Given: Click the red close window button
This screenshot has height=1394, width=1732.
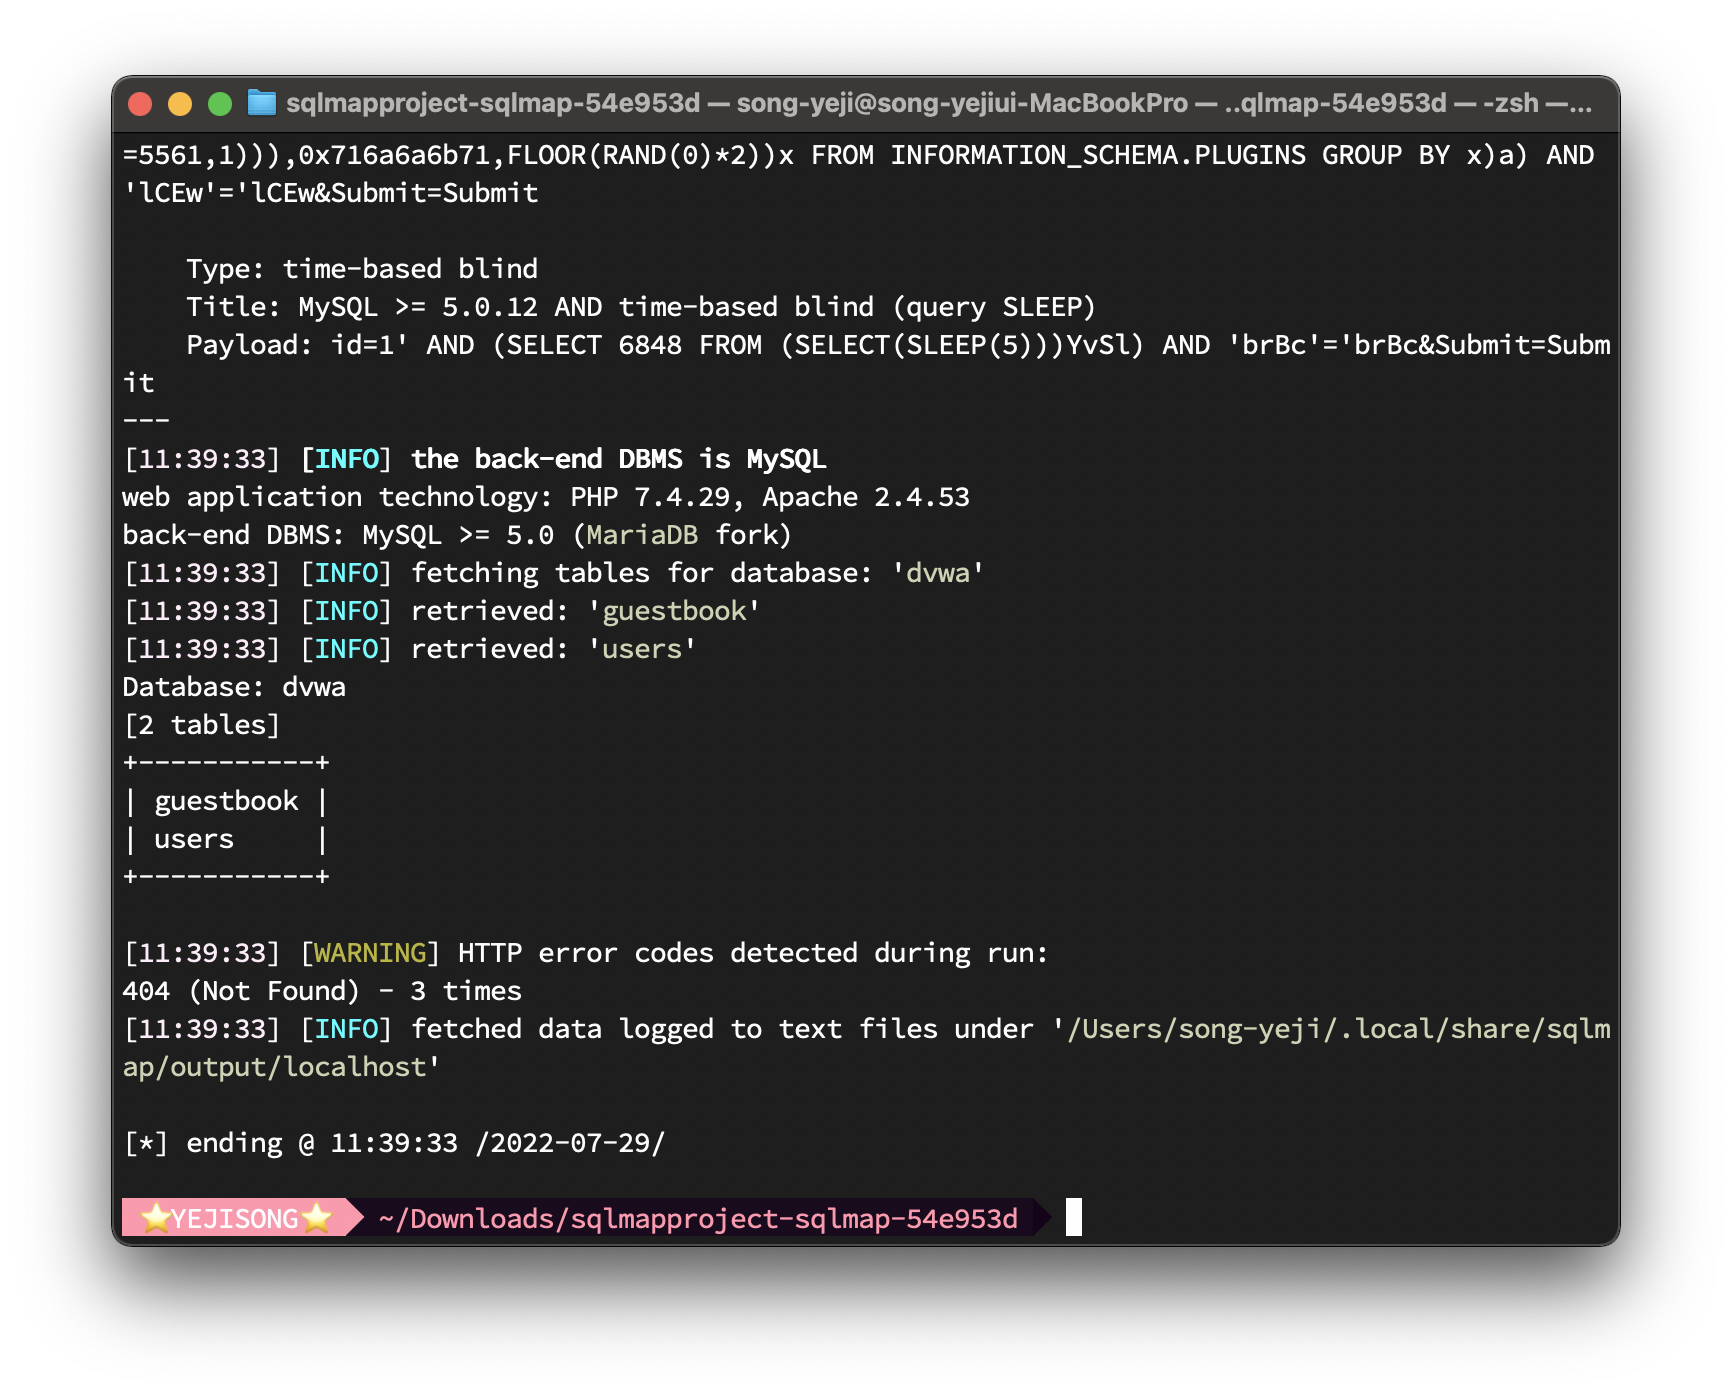Looking at the screenshot, I should (x=140, y=104).
